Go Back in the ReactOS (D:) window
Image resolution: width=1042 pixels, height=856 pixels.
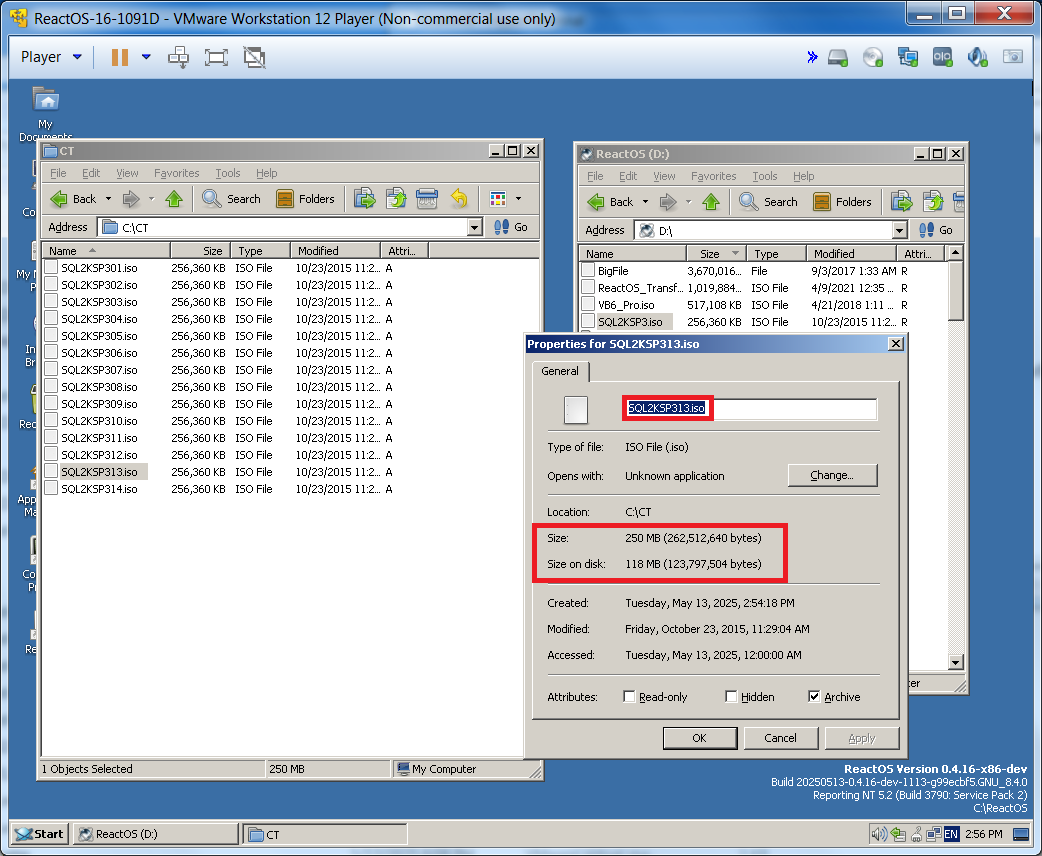[609, 202]
